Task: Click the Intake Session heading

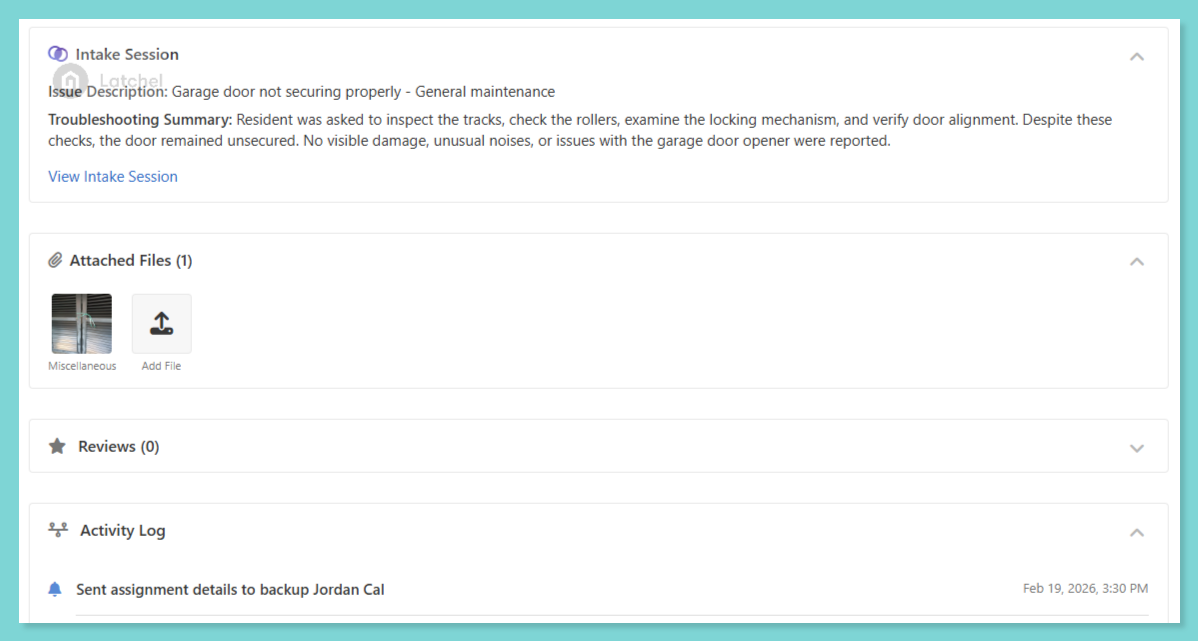Action: [127, 54]
